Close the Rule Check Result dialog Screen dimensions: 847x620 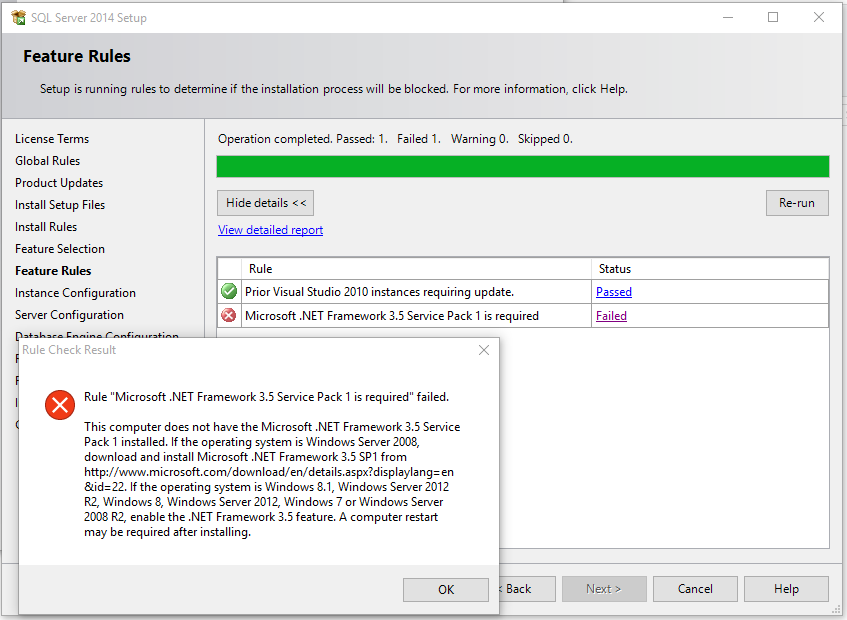pyautogui.click(x=483, y=350)
